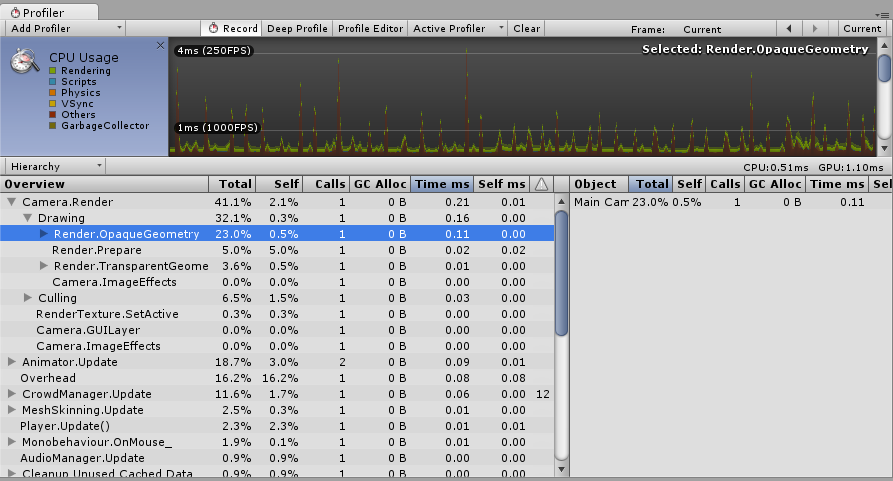Select the Overhead row
This screenshot has height=481, width=893.
click(277, 377)
